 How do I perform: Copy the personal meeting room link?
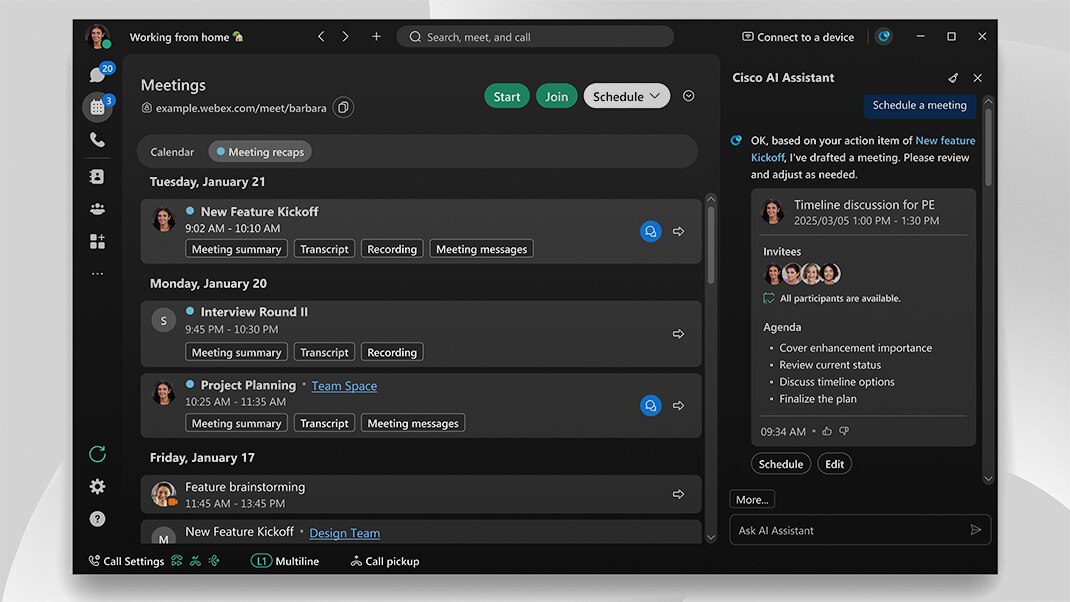(343, 108)
